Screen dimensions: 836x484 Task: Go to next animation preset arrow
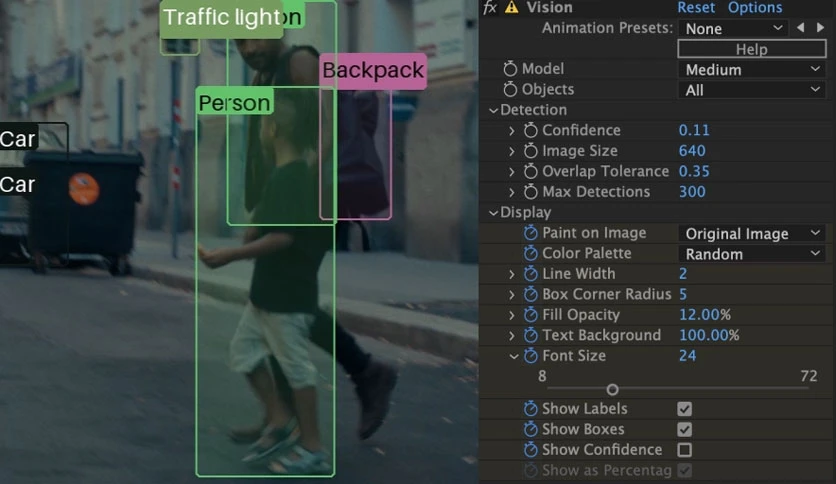(821, 28)
